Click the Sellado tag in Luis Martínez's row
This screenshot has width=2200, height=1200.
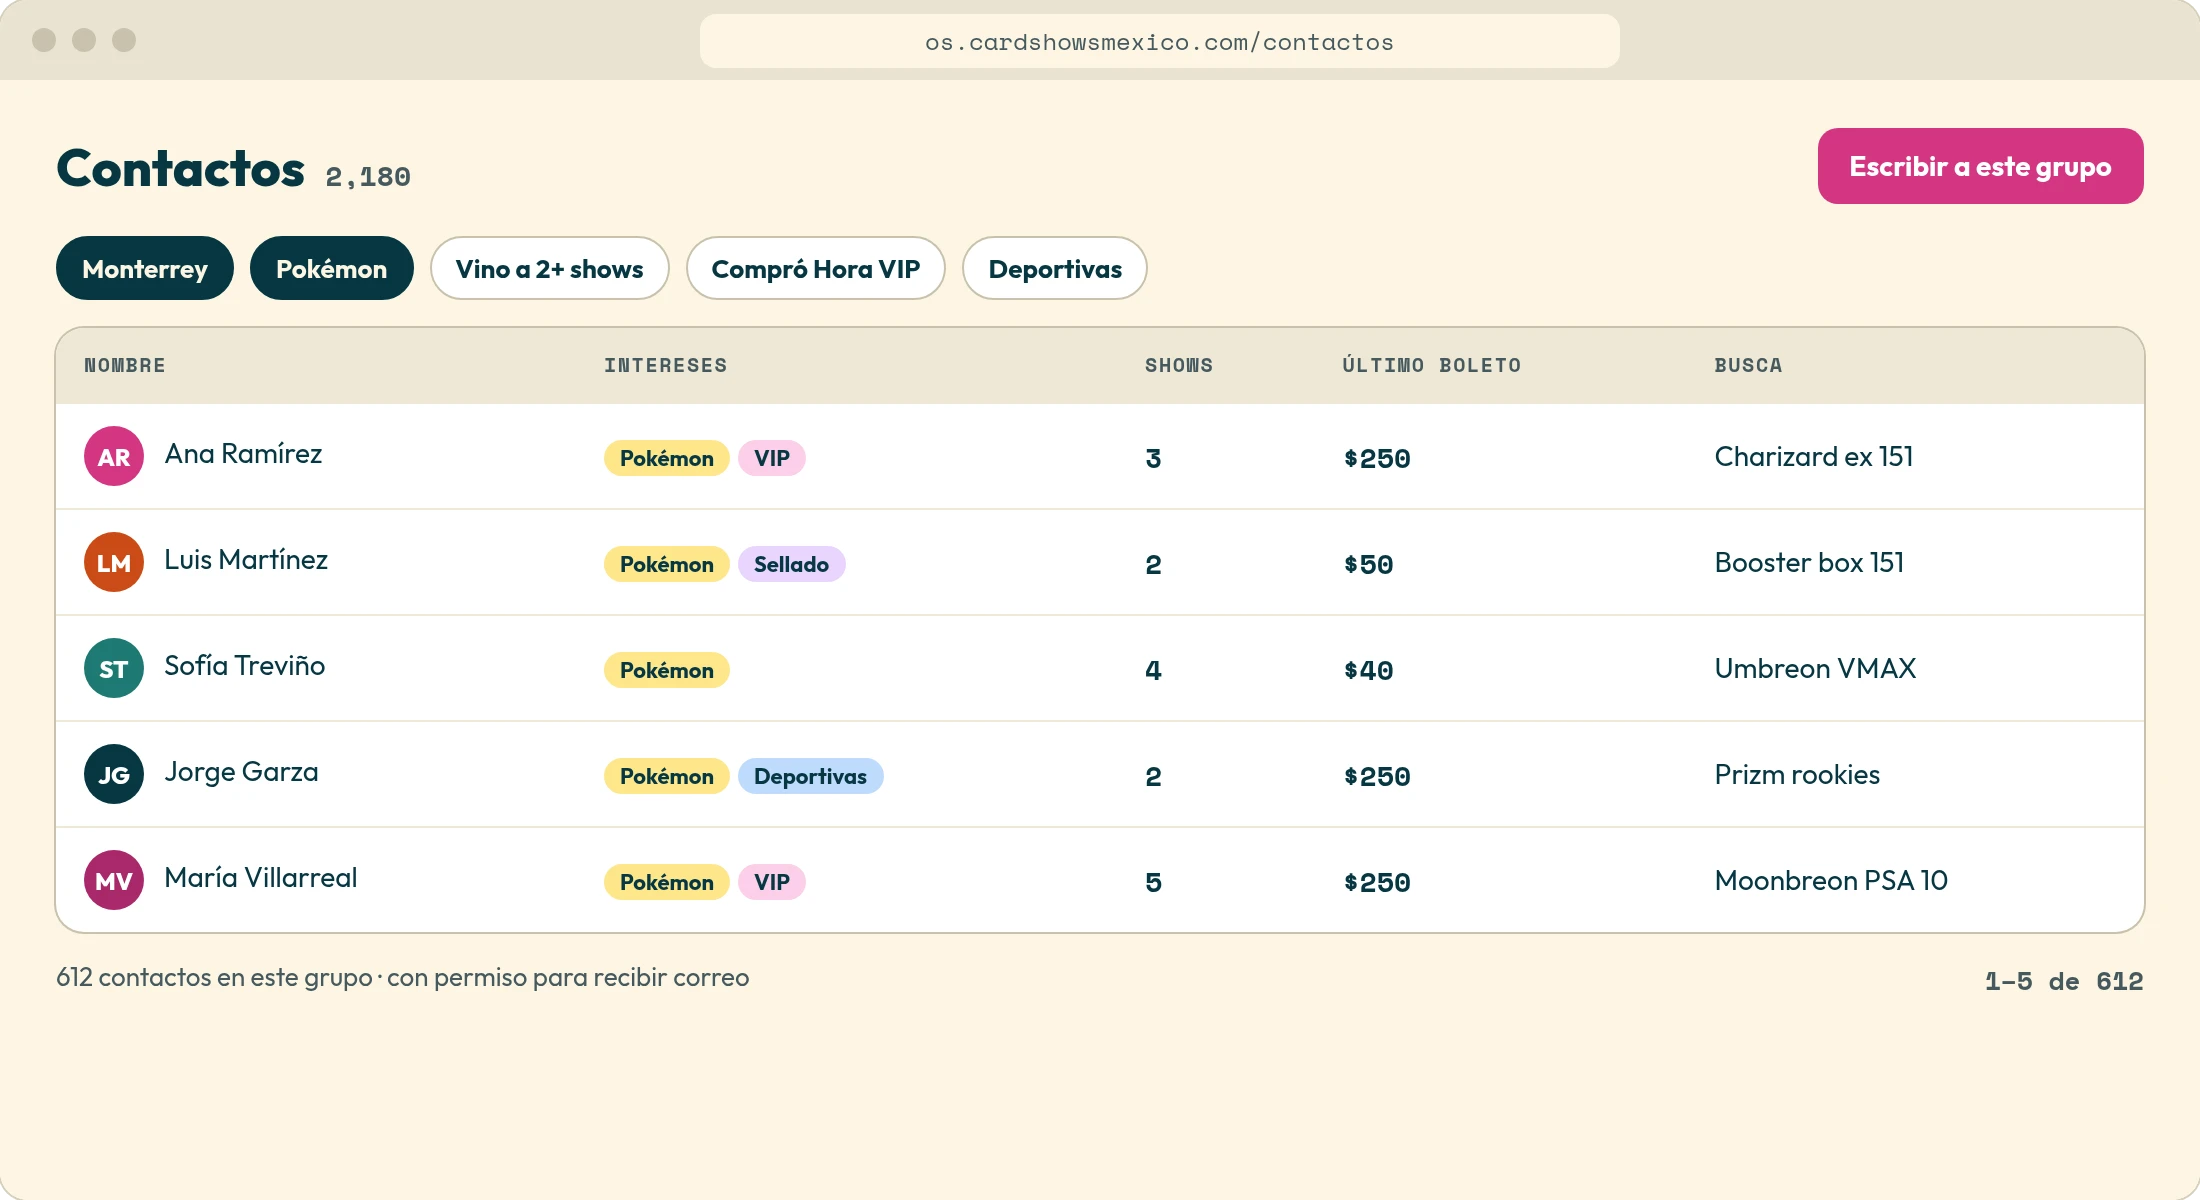792,564
